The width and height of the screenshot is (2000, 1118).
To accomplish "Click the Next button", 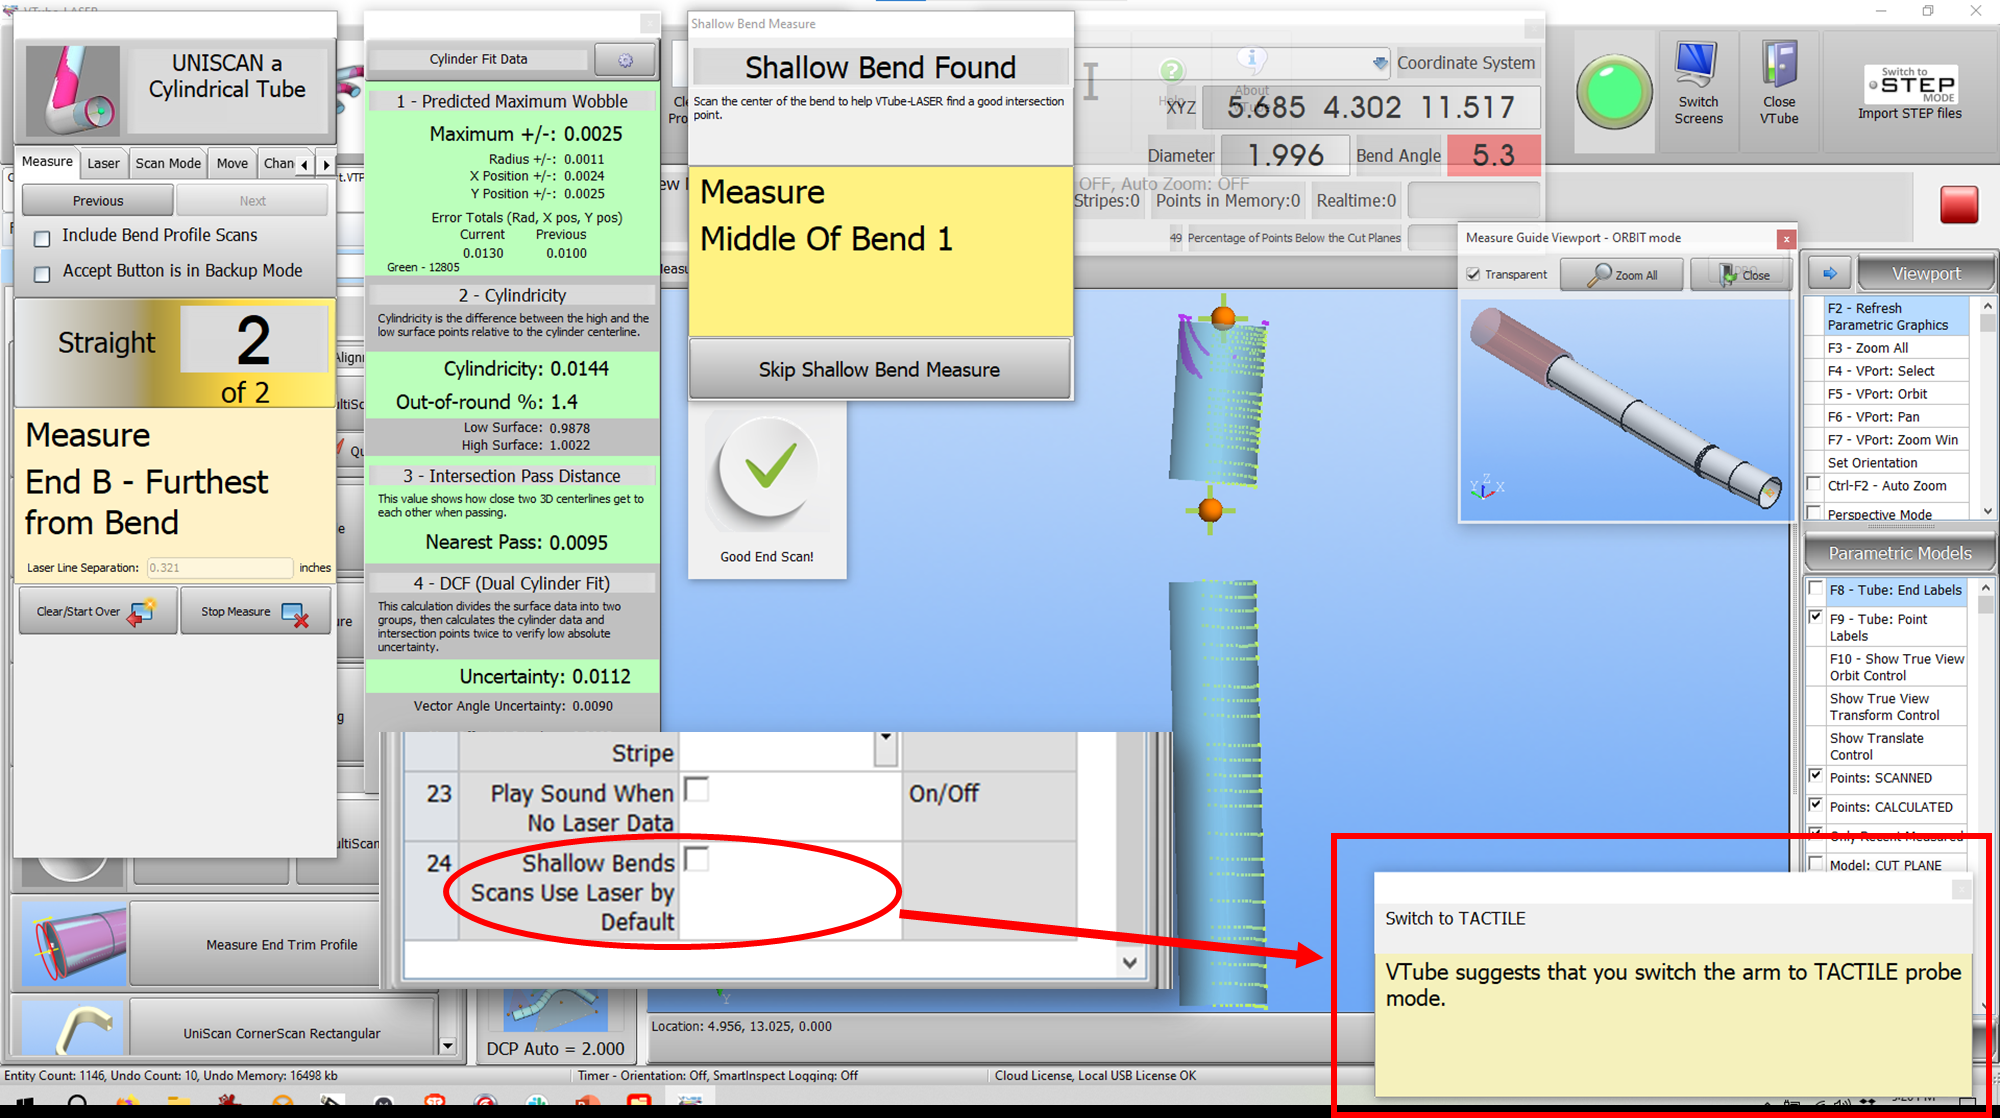I will tap(252, 201).
